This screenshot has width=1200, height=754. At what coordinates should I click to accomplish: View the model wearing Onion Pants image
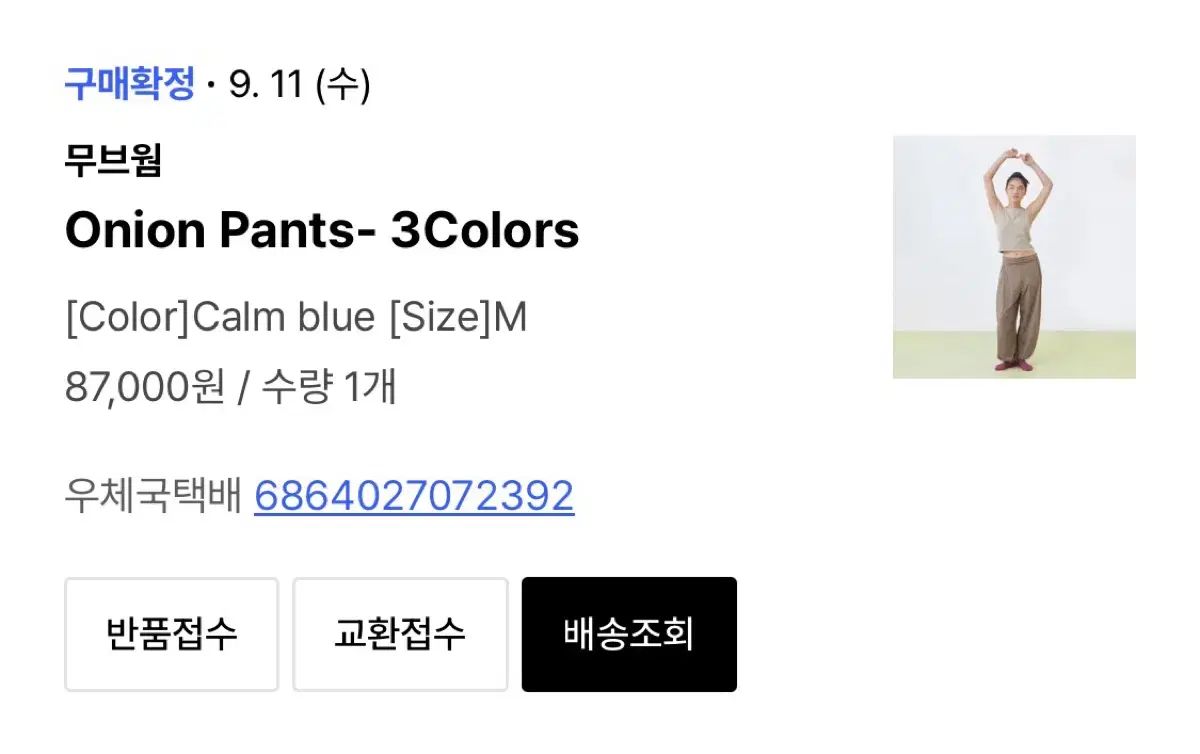pyautogui.click(x=1013, y=257)
